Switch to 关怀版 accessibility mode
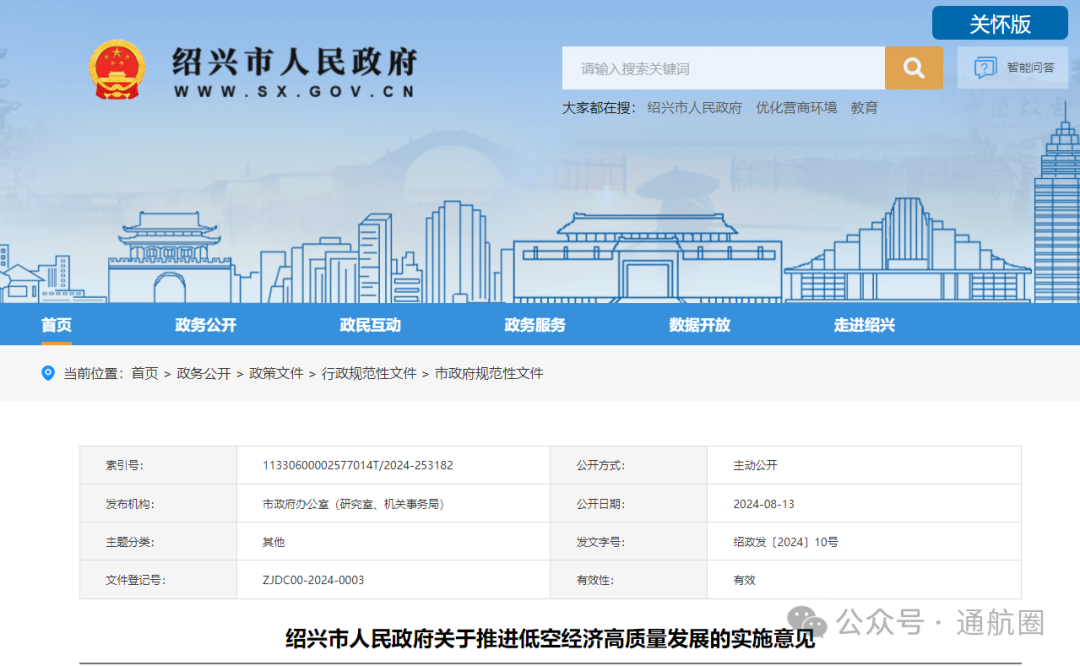The height and width of the screenshot is (666, 1080). 1000,24
